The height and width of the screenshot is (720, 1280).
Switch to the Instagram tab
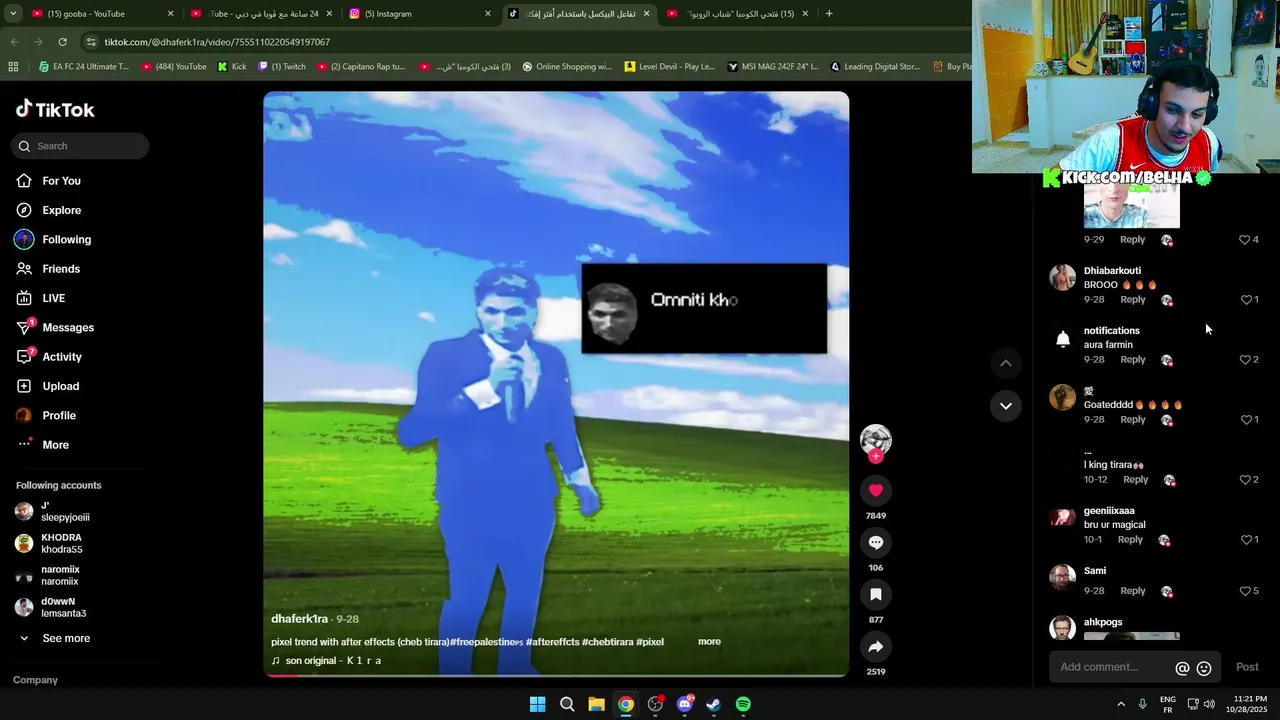pos(418,14)
